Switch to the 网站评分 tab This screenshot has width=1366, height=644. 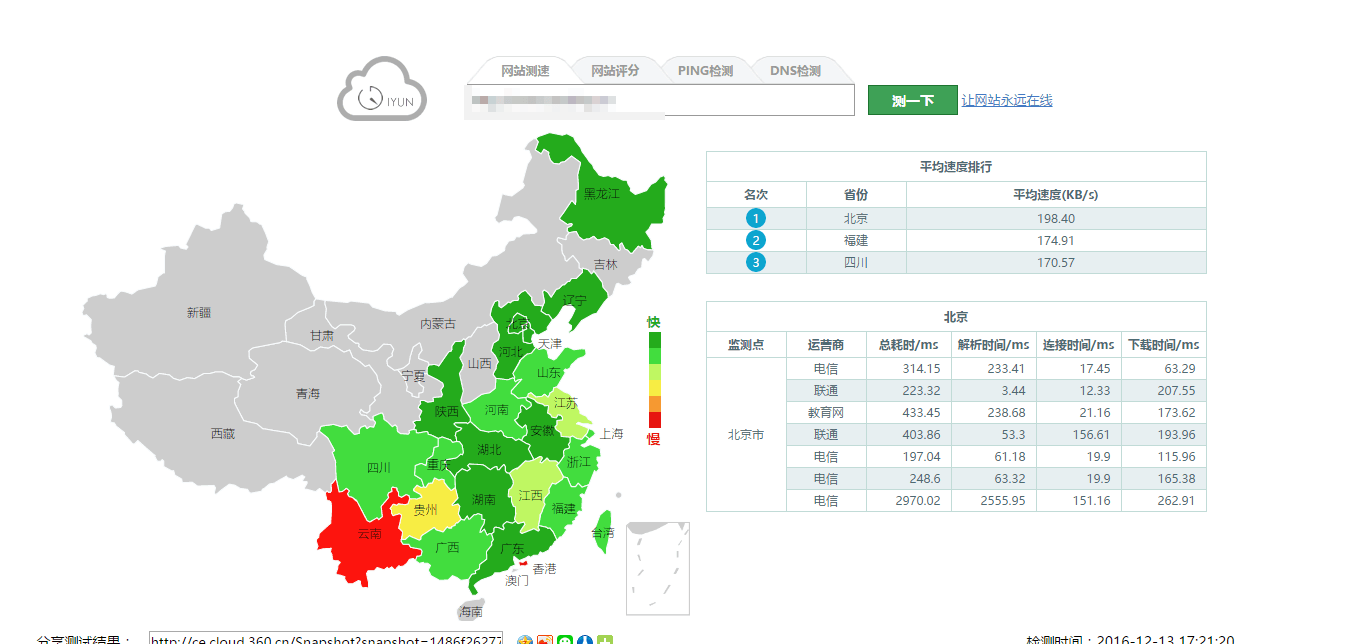614,71
